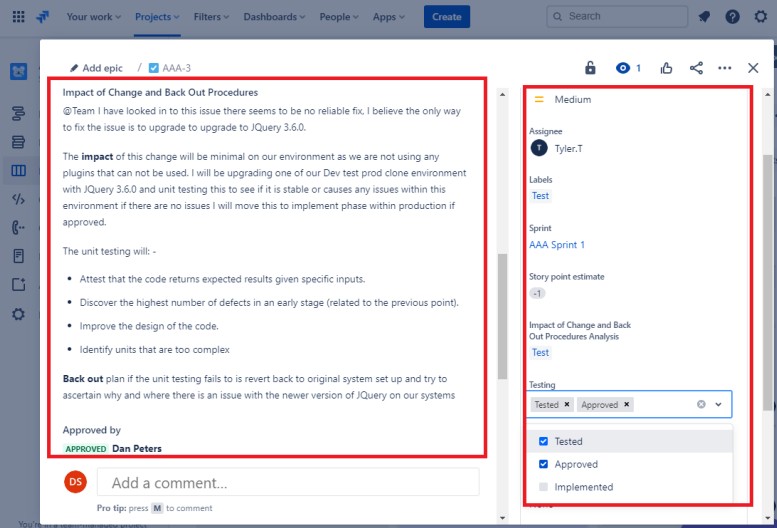Clear all Testing field selections
This screenshot has width=777, height=528.
point(701,404)
